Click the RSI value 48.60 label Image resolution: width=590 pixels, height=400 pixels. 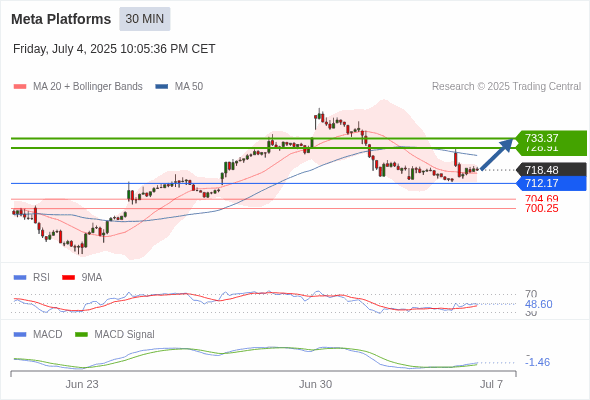[539, 304]
